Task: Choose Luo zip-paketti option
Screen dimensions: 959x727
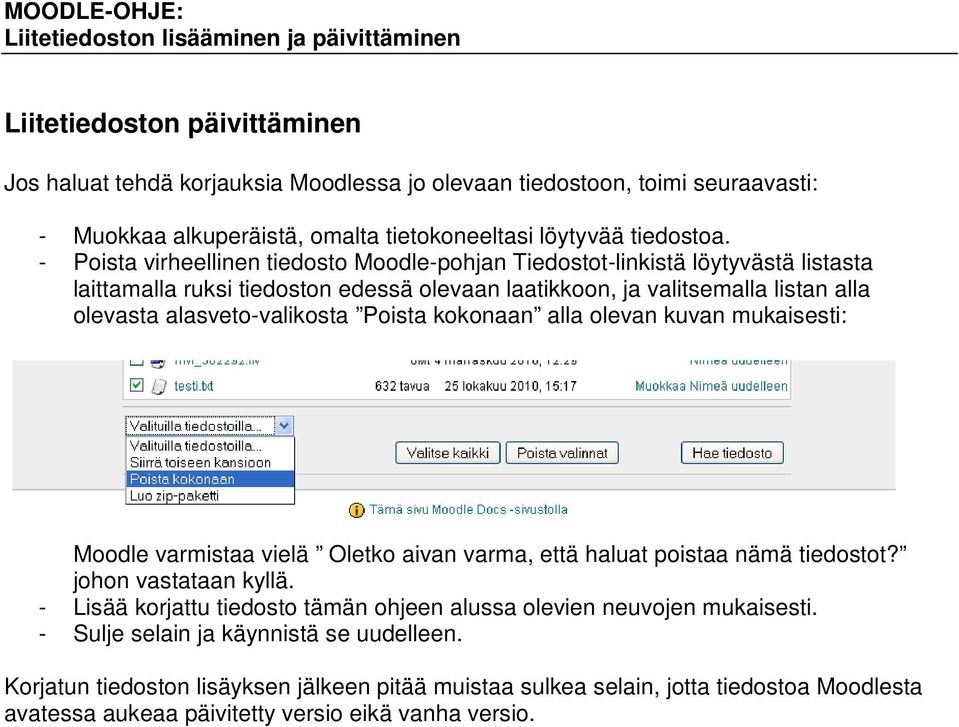Action: click(210, 495)
